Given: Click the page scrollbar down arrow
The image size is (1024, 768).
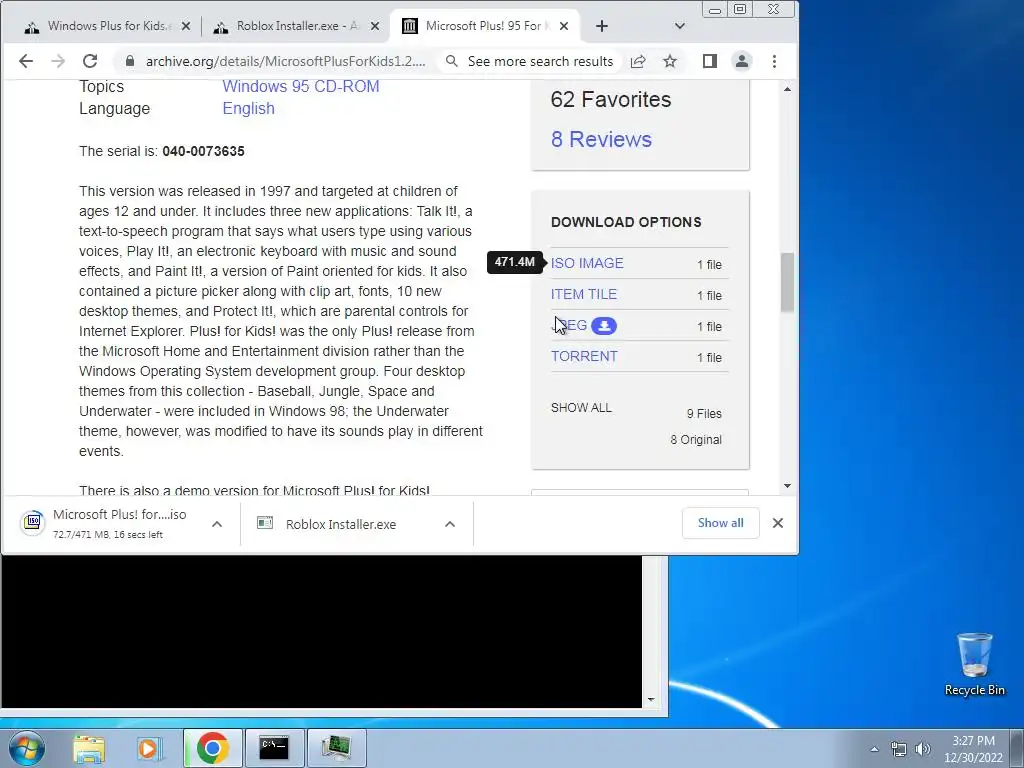Looking at the screenshot, I should (x=787, y=486).
